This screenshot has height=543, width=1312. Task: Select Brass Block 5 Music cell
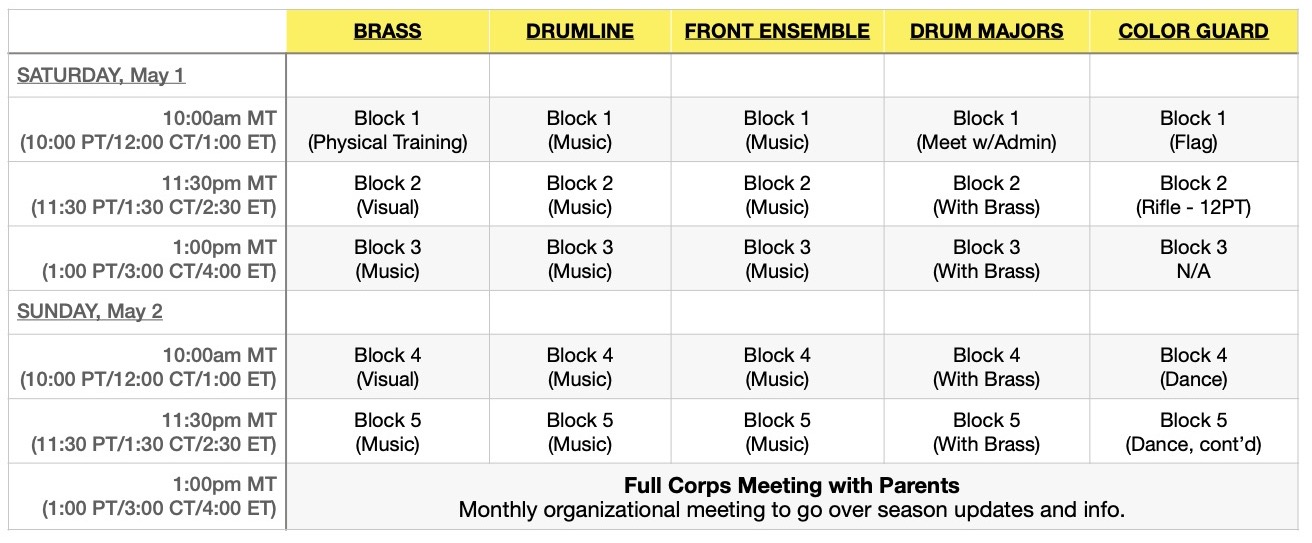(387, 432)
